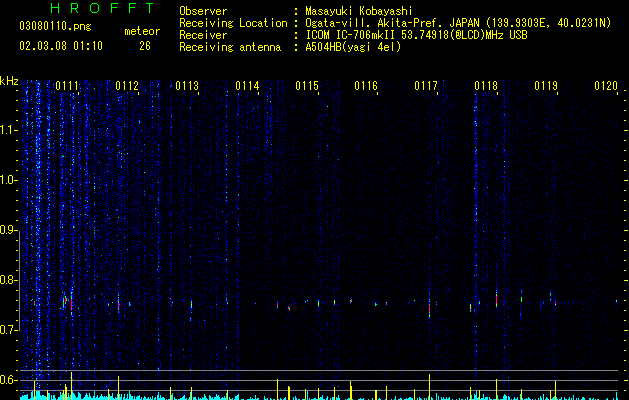Click the red meteor echo below 0112
The width and height of the screenshot is (629, 400).
118,306
